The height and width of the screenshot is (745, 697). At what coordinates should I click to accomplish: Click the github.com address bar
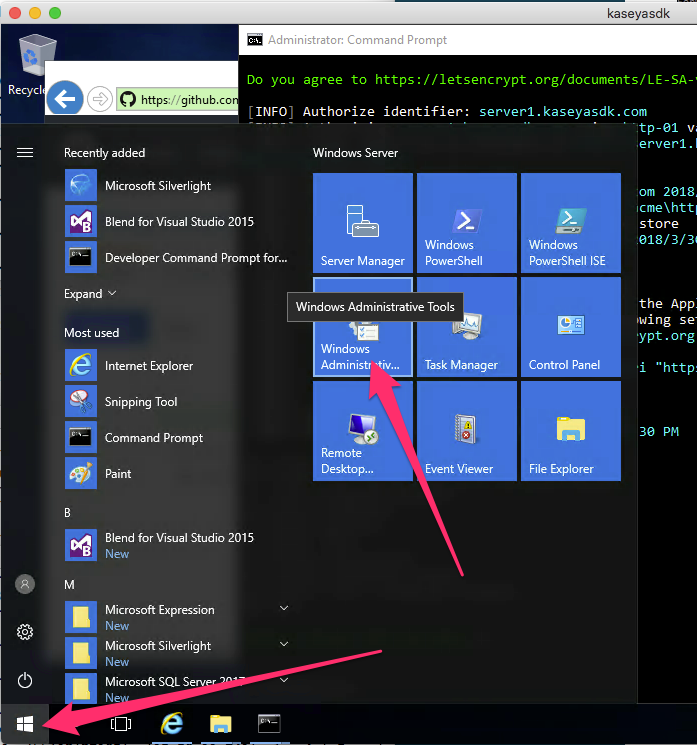(x=177, y=100)
